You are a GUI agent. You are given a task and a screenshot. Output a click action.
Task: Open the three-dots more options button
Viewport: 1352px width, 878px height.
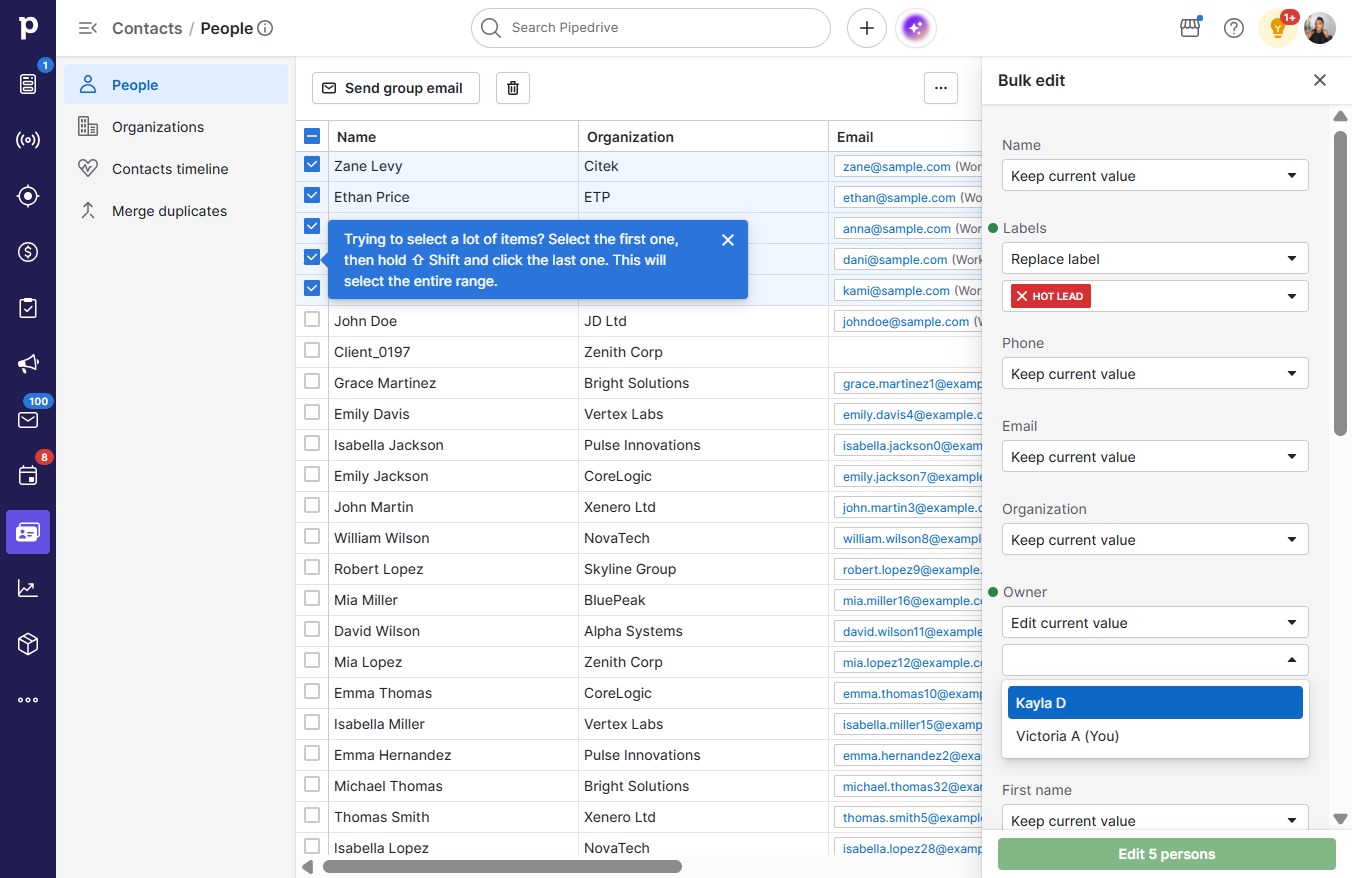point(941,88)
